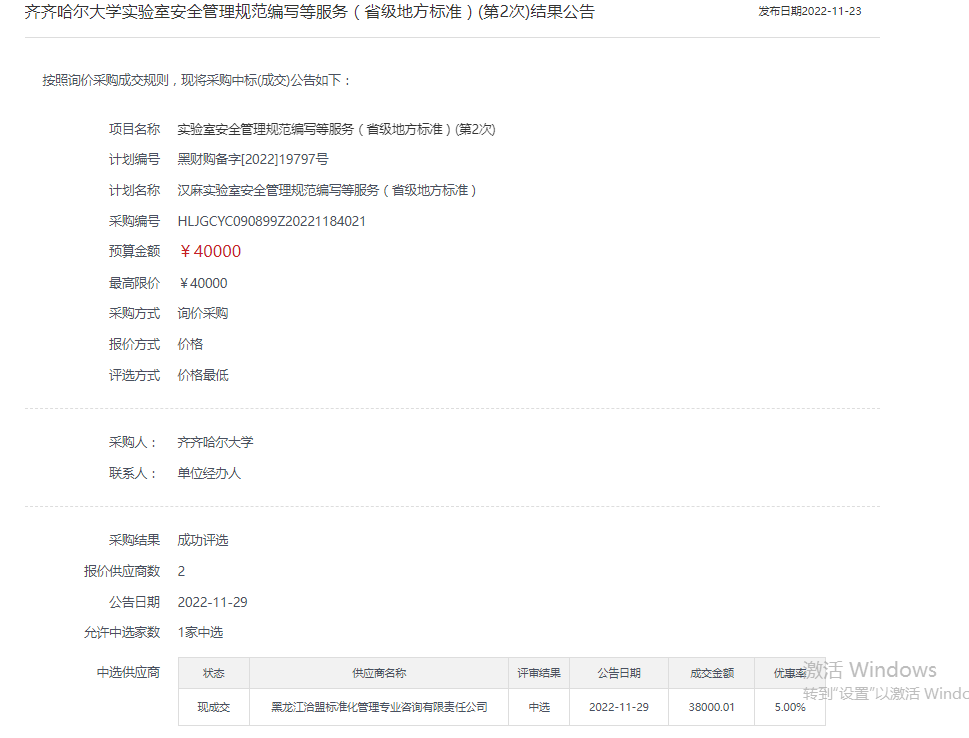
Task: Click plan number 黑财购备字[2022]19797号
Action: pyautogui.click(x=253, y=159)
